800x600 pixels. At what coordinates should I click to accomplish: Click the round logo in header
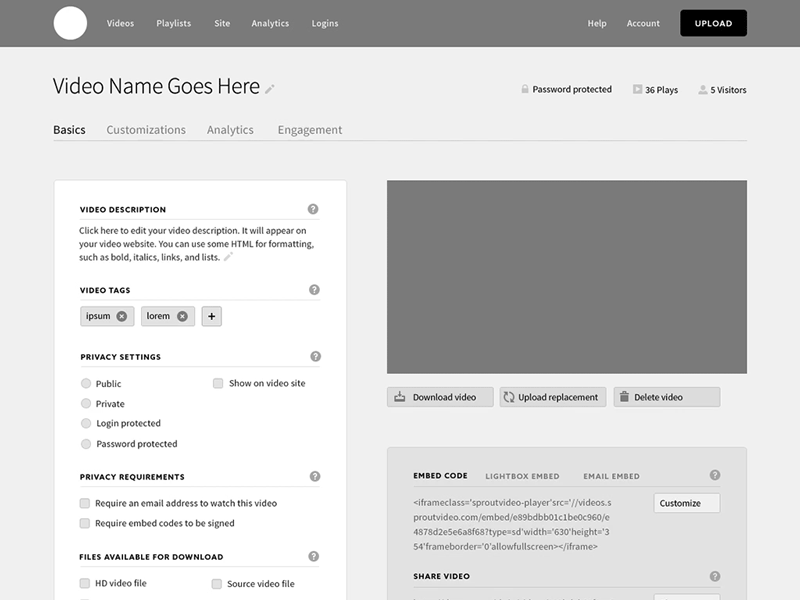tap(70, 23)
